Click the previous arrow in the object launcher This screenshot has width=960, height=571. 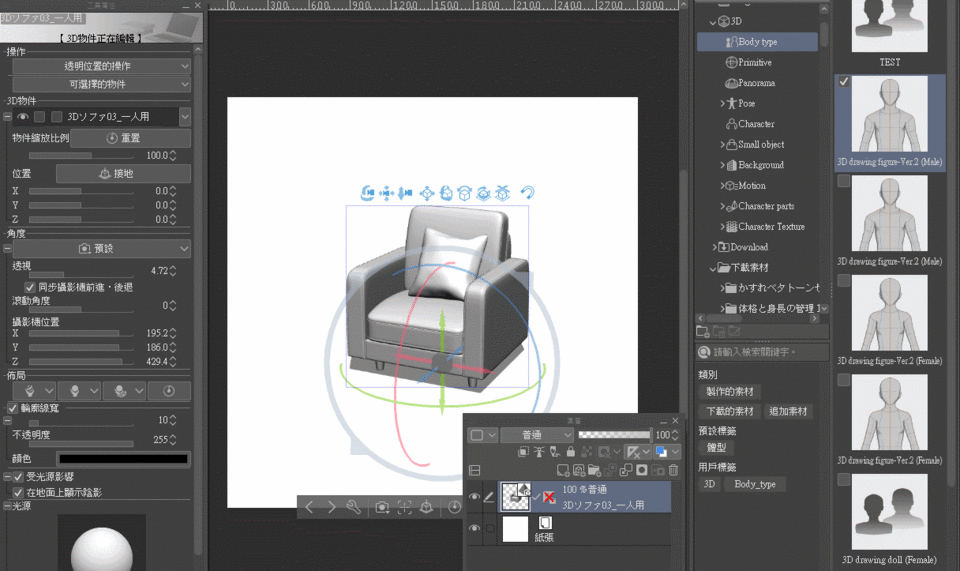(x=309, y=508)
